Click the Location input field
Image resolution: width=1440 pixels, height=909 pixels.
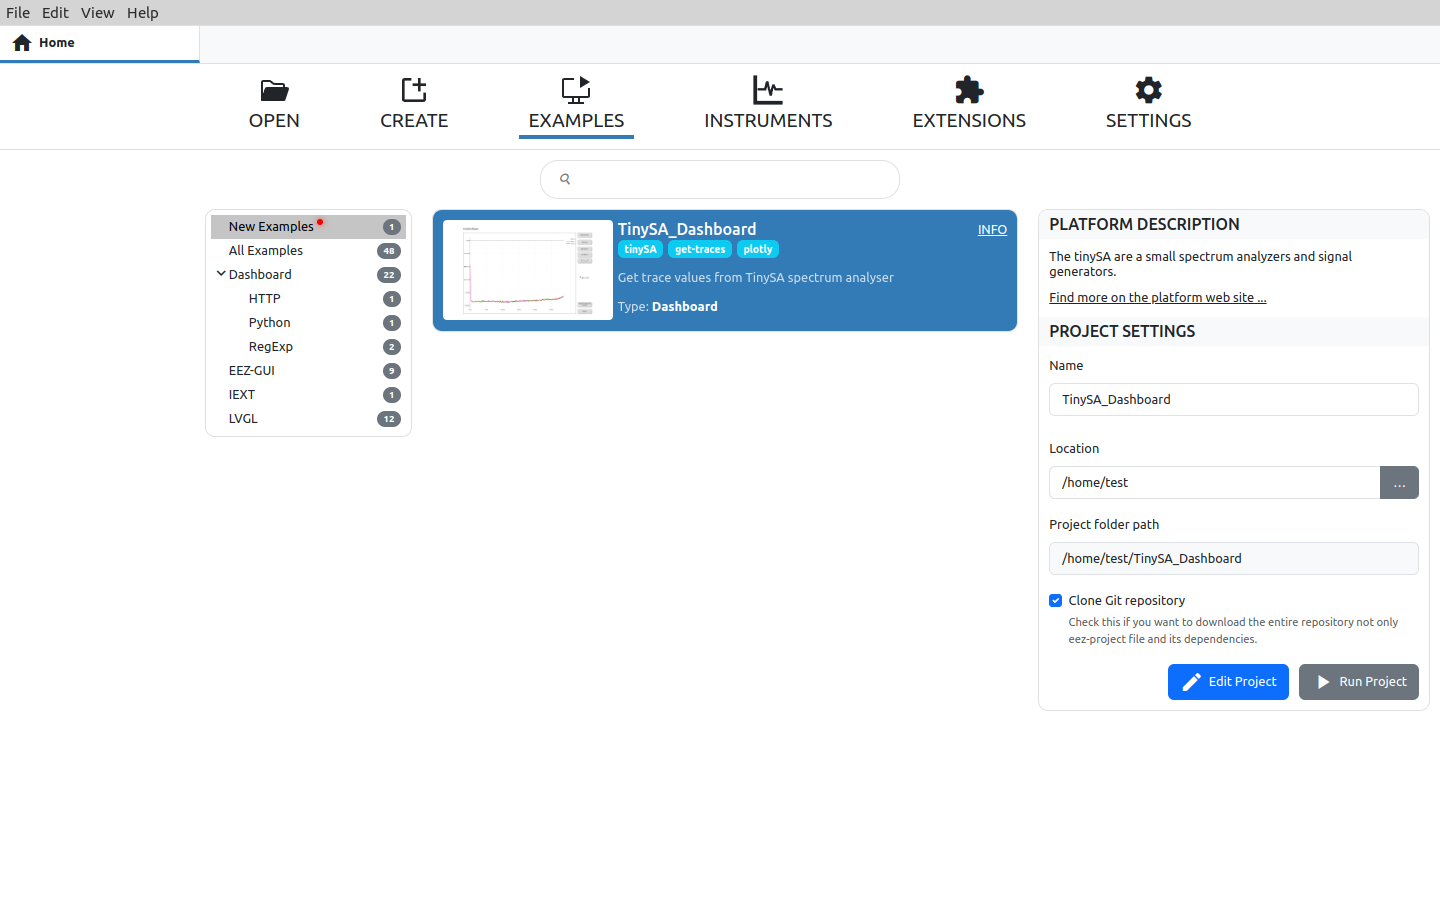[x=1214, y=483]
